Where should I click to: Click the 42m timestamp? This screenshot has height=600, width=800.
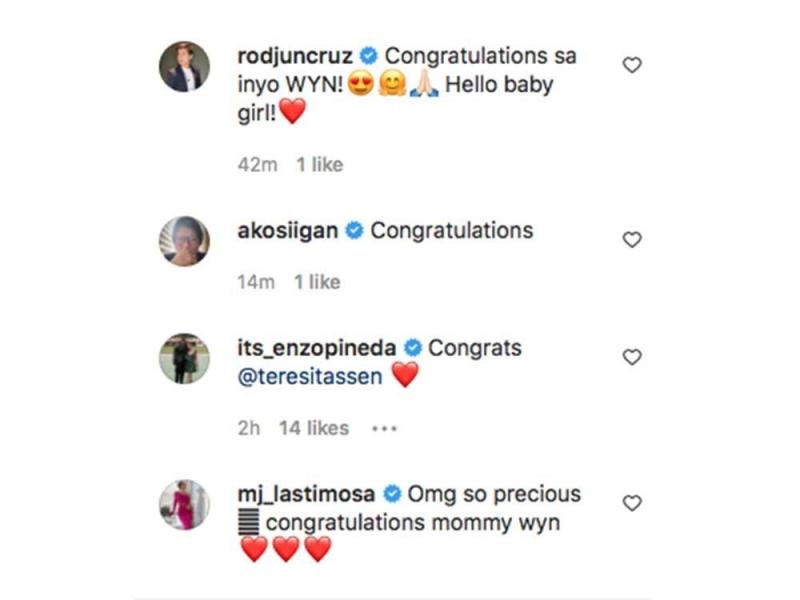(x=256, y=165)
